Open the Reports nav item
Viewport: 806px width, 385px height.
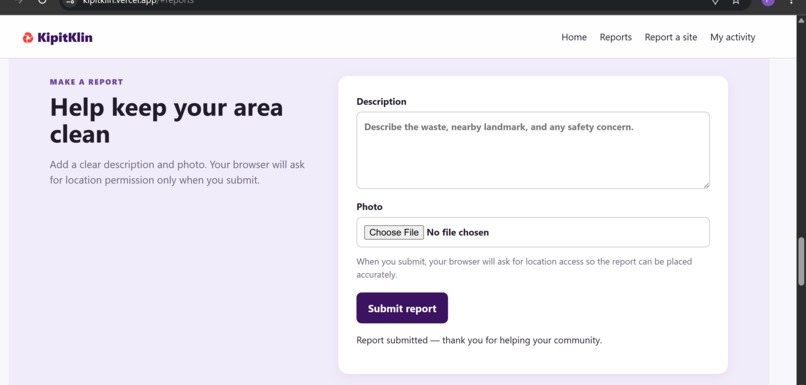pos(615,37)
